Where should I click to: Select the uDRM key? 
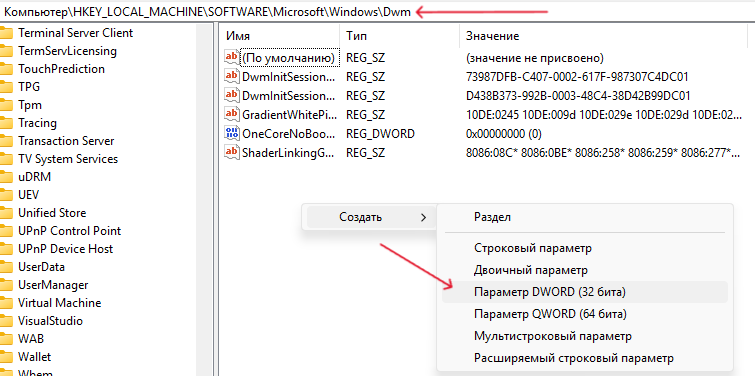34,177
